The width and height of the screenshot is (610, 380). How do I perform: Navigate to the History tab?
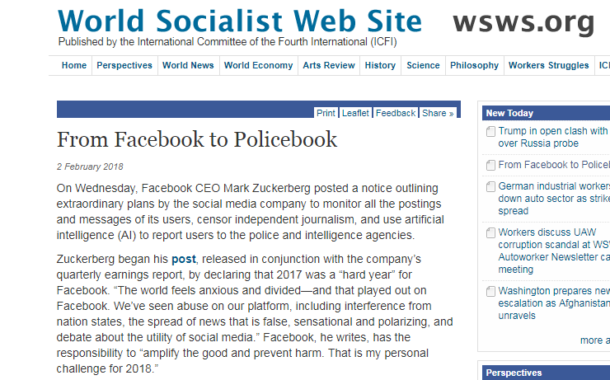pyautogui.click(x=380, y=65)
